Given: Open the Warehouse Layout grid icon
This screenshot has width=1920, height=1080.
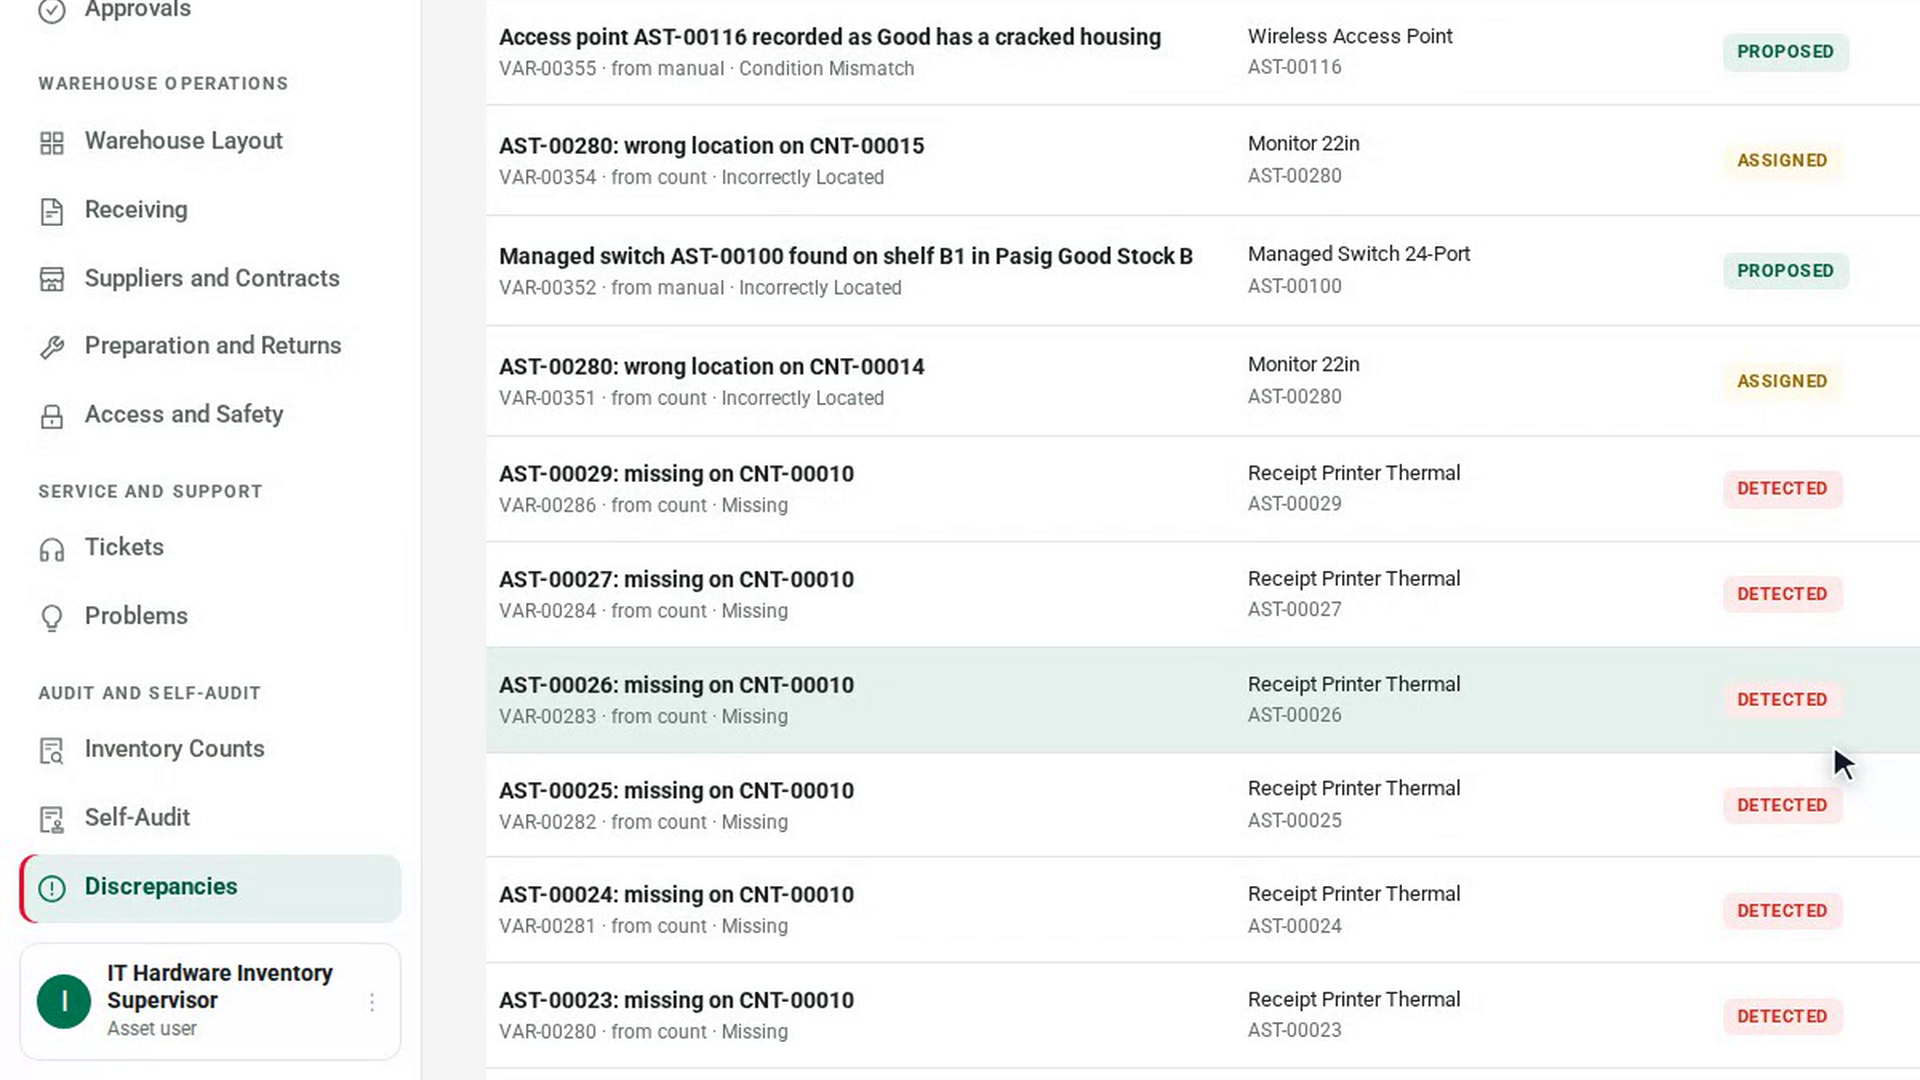Looking at the screenshot, I should tap(52, 143).
